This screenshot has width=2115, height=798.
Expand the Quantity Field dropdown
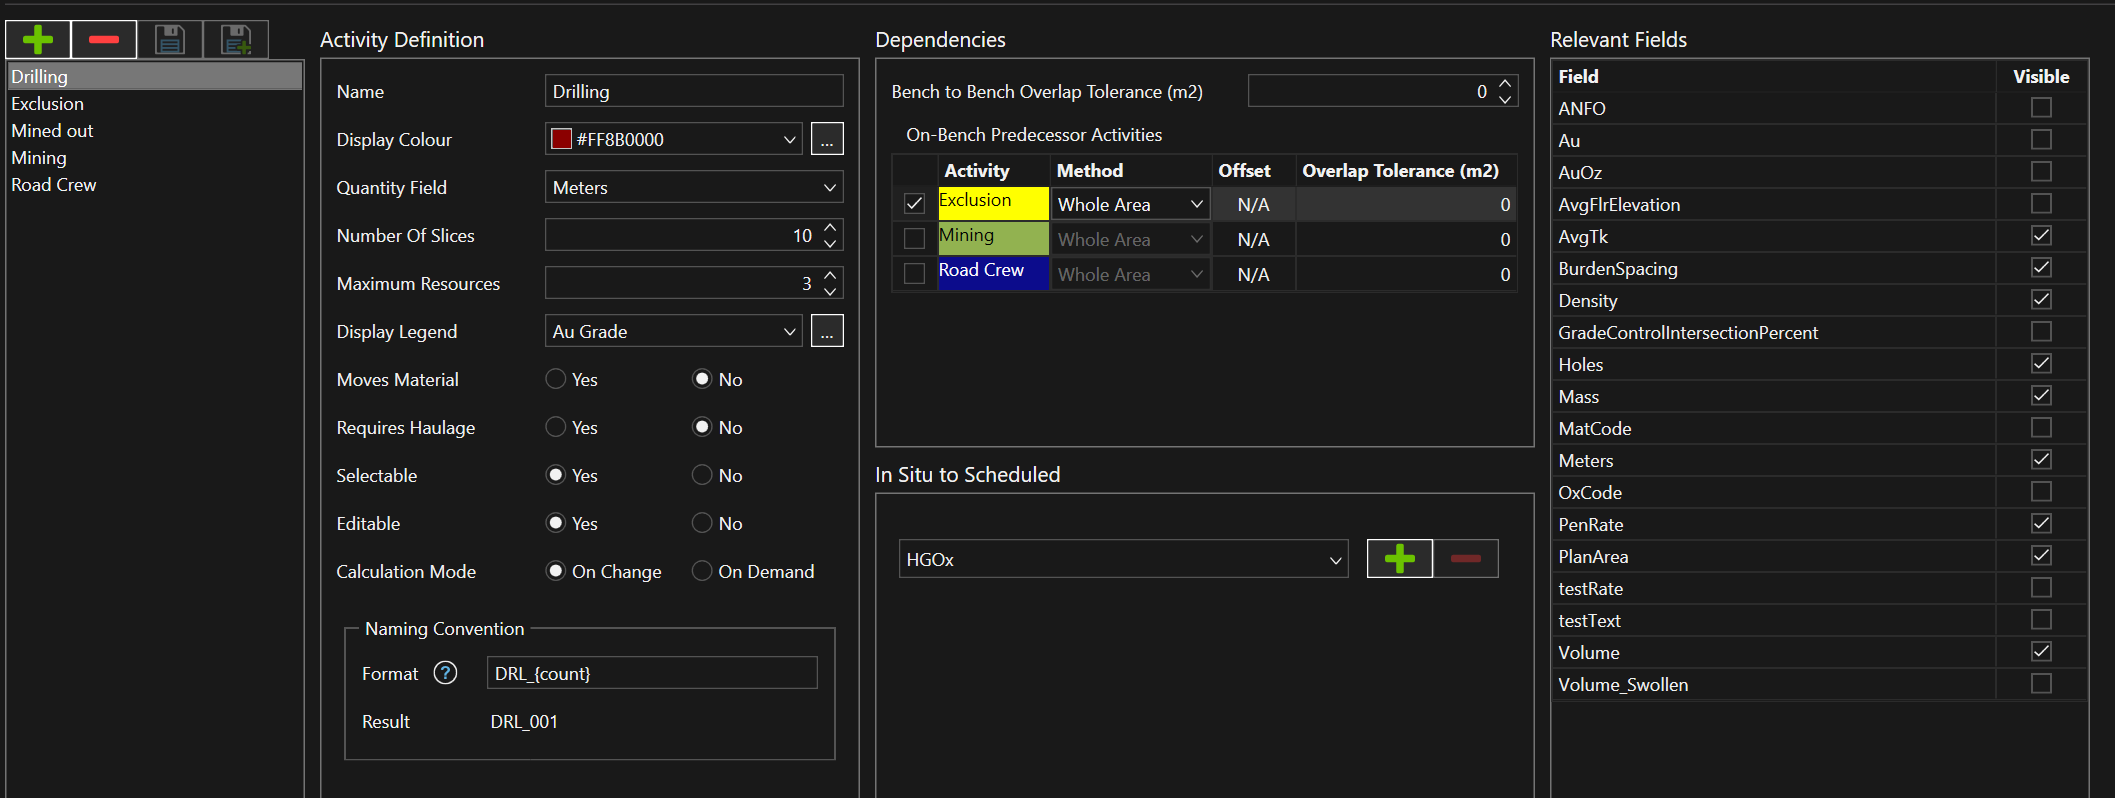829,188
